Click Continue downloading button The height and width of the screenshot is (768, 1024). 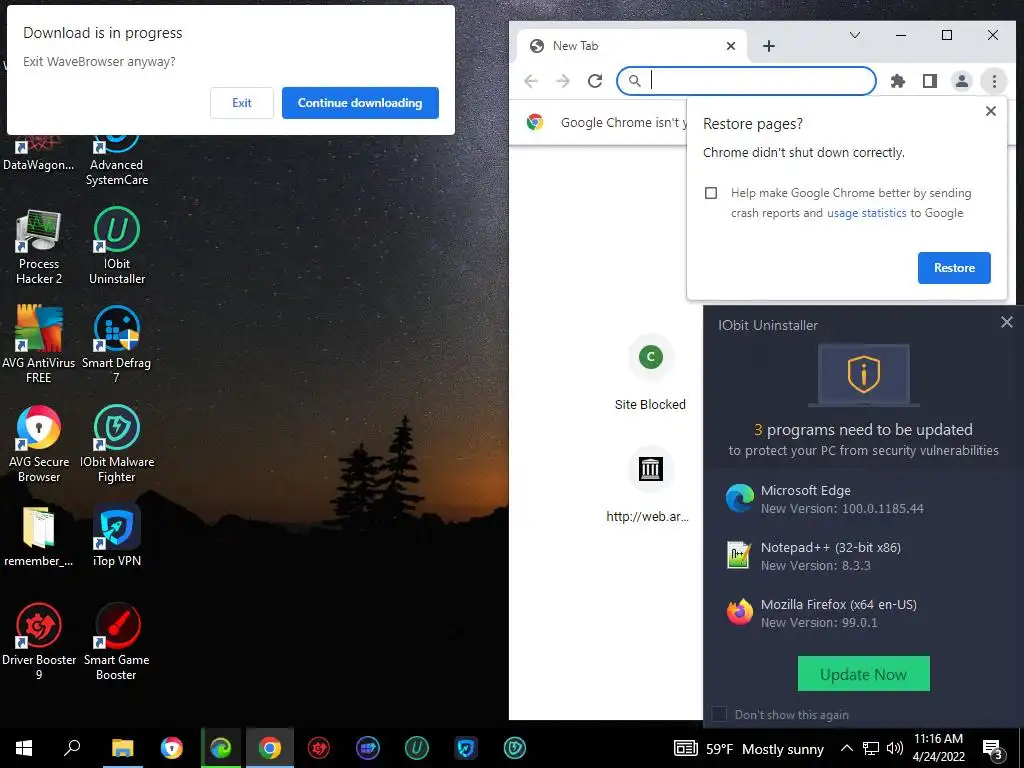point(360,103)
